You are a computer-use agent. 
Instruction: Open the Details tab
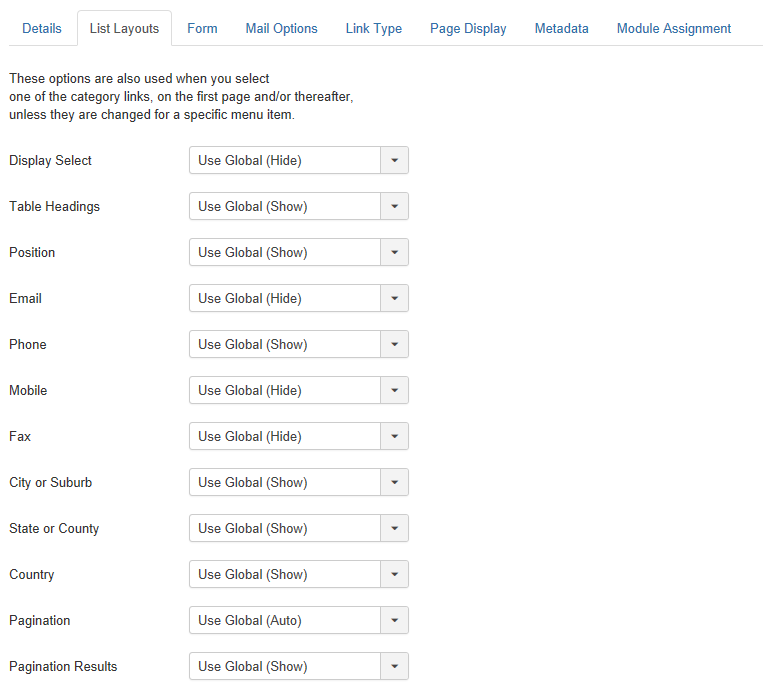42,28
